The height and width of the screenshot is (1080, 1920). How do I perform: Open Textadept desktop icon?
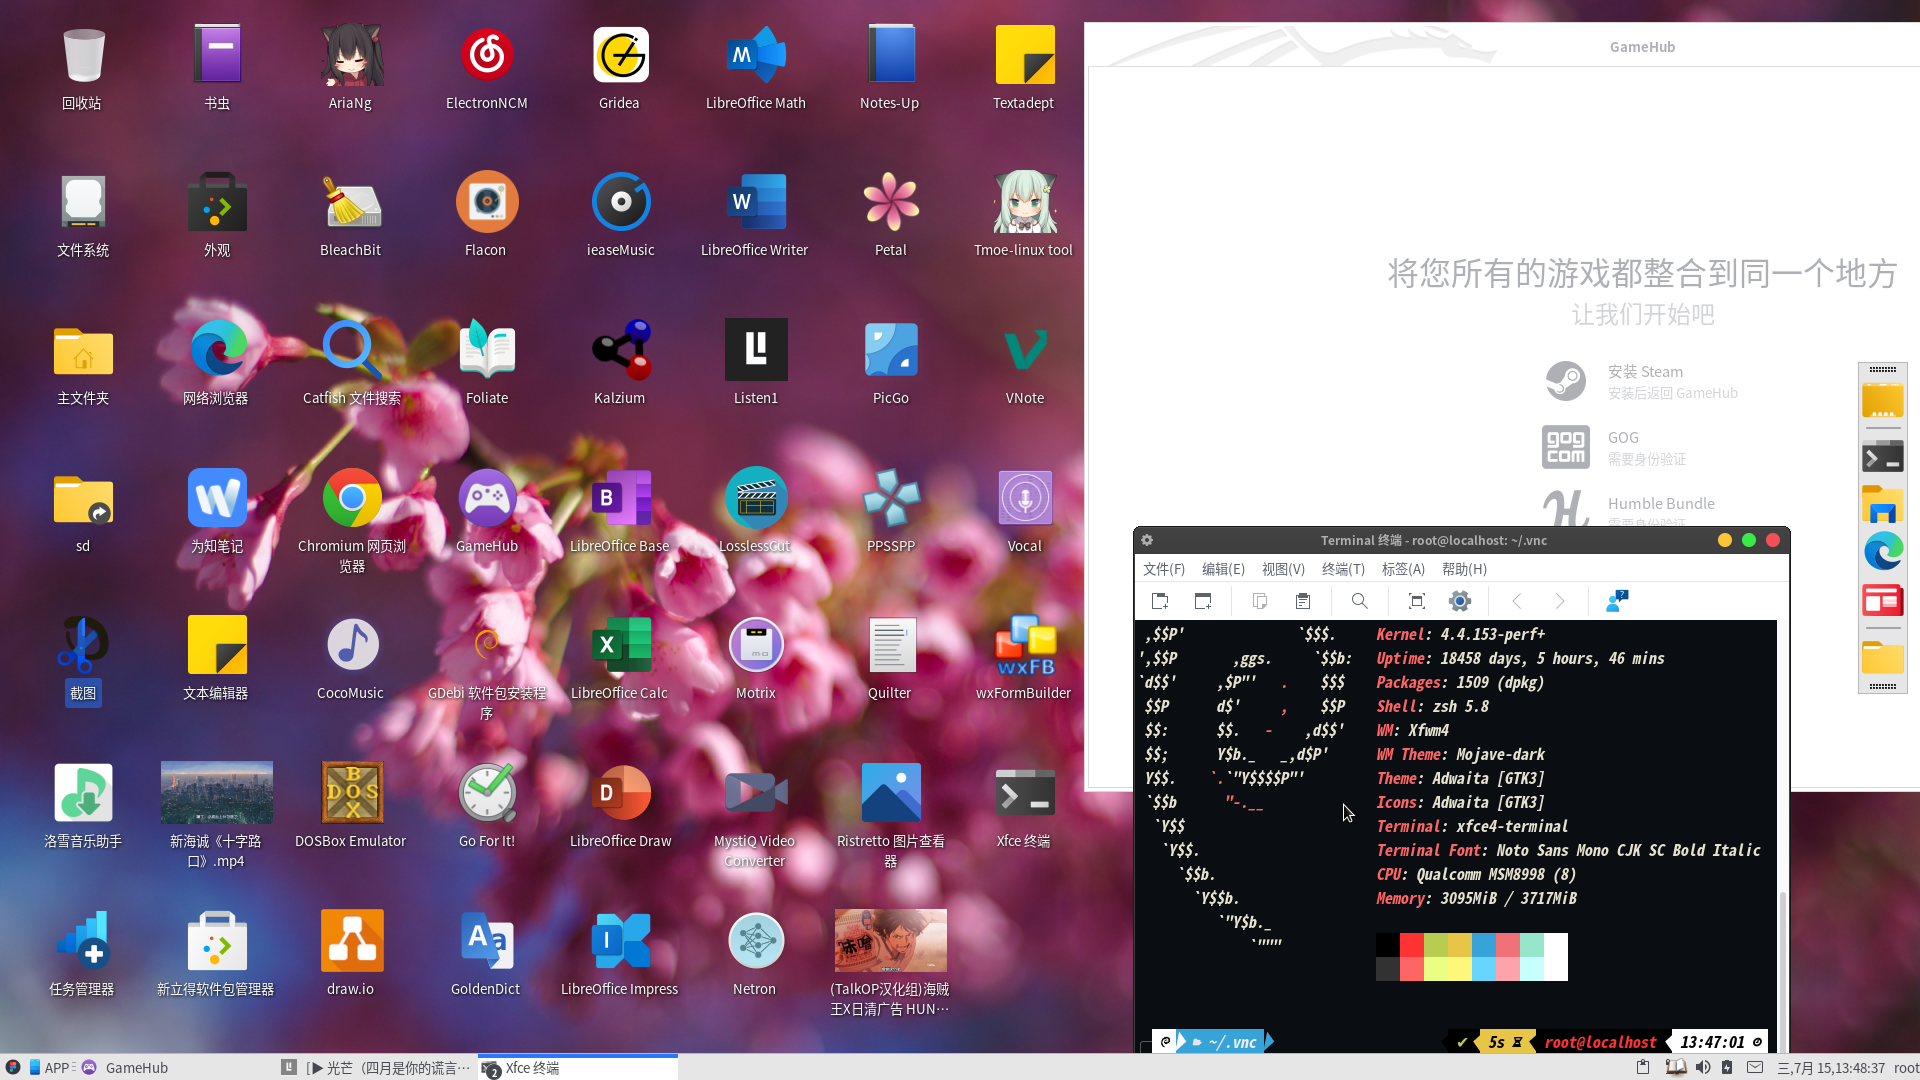1024,67
